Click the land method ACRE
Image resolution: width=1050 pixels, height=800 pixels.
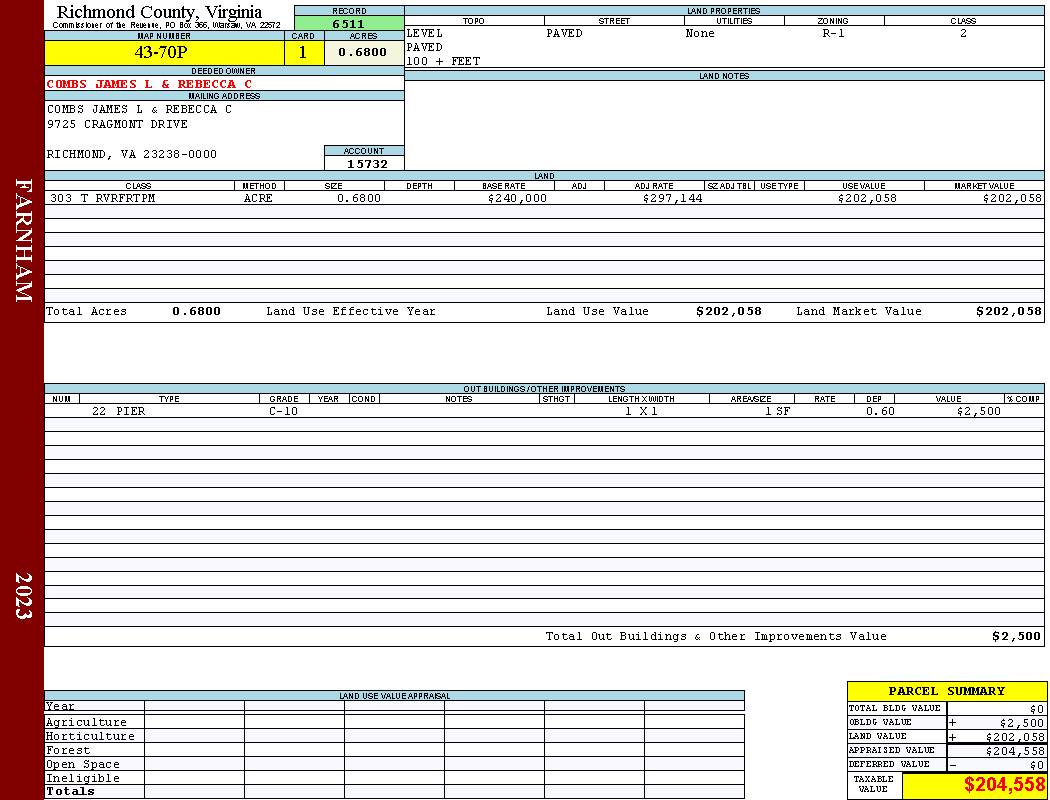point(258,198)
